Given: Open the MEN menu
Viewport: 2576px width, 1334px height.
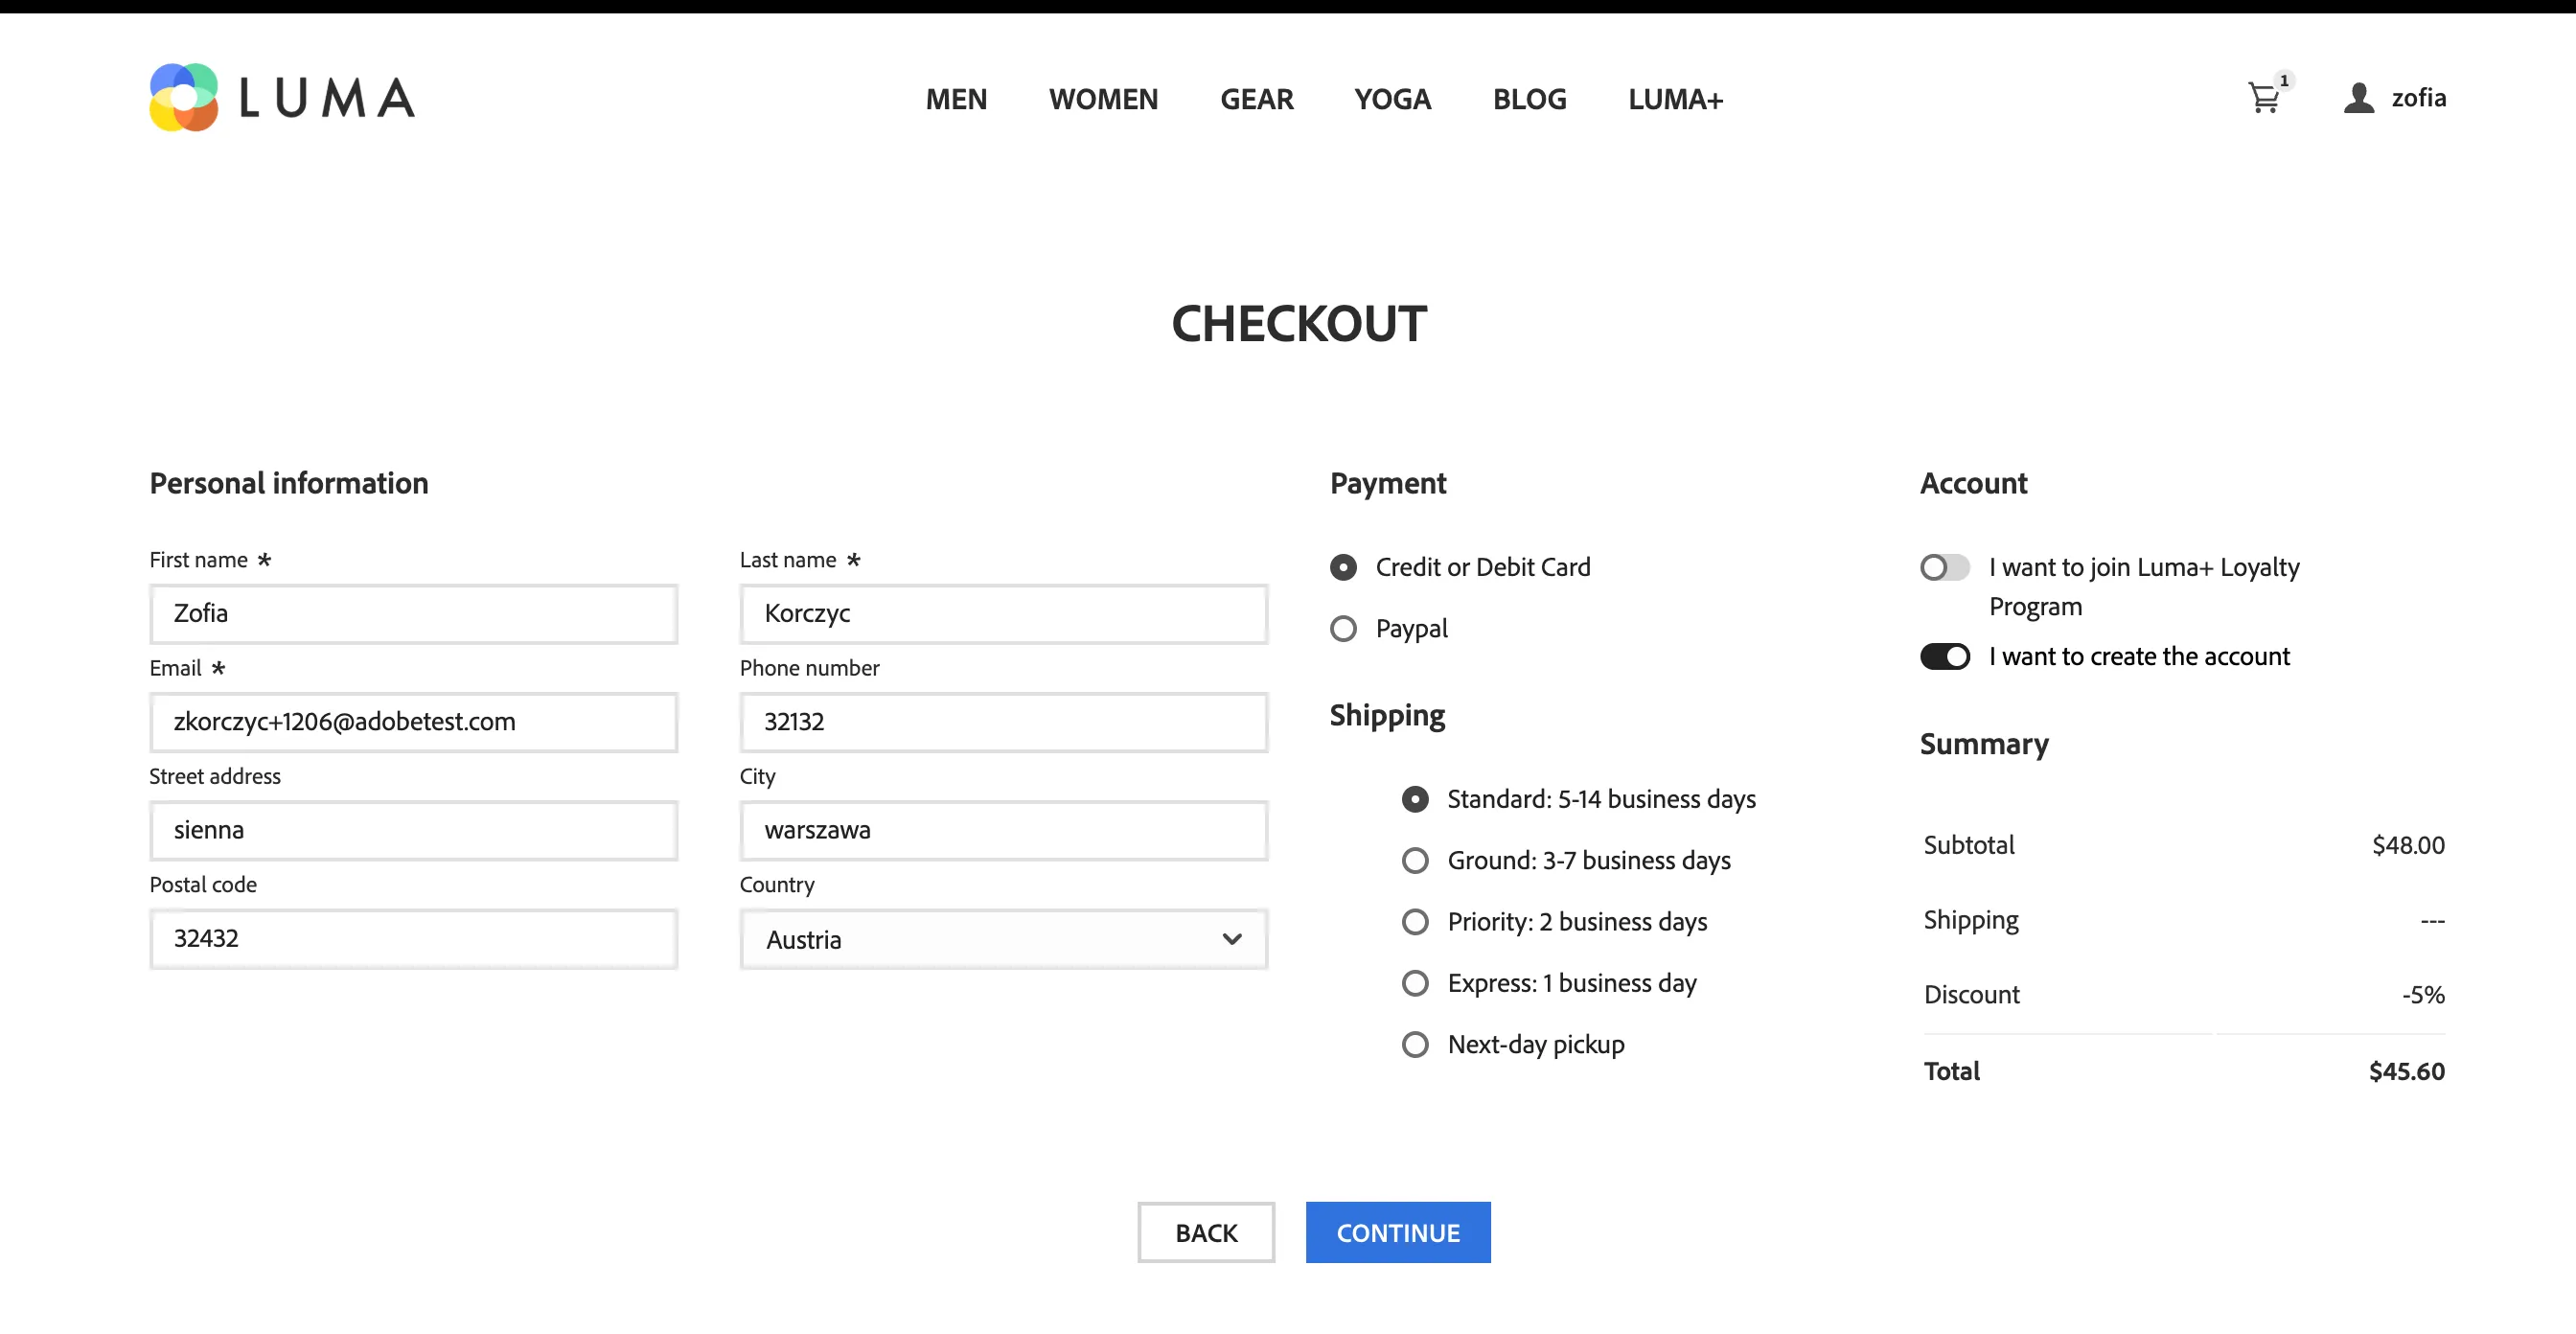Looking at the screenshot, I should coord(956,99).
